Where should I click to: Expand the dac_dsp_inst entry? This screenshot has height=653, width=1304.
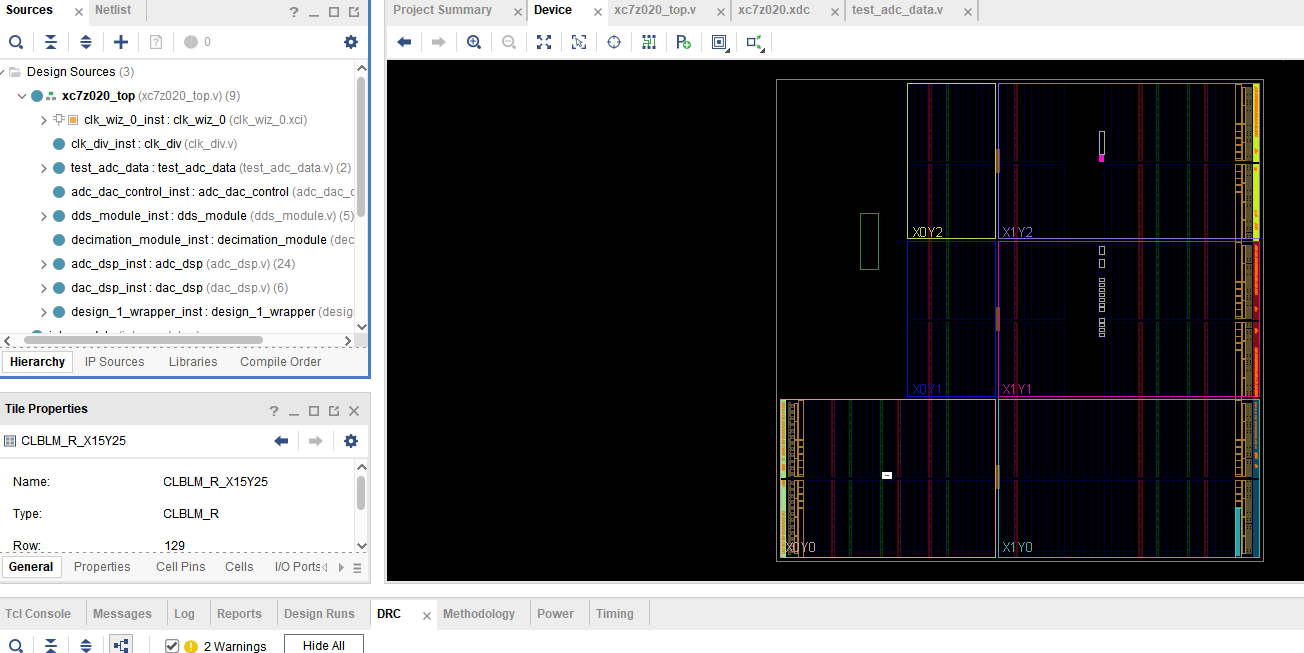tap(43, 288)
